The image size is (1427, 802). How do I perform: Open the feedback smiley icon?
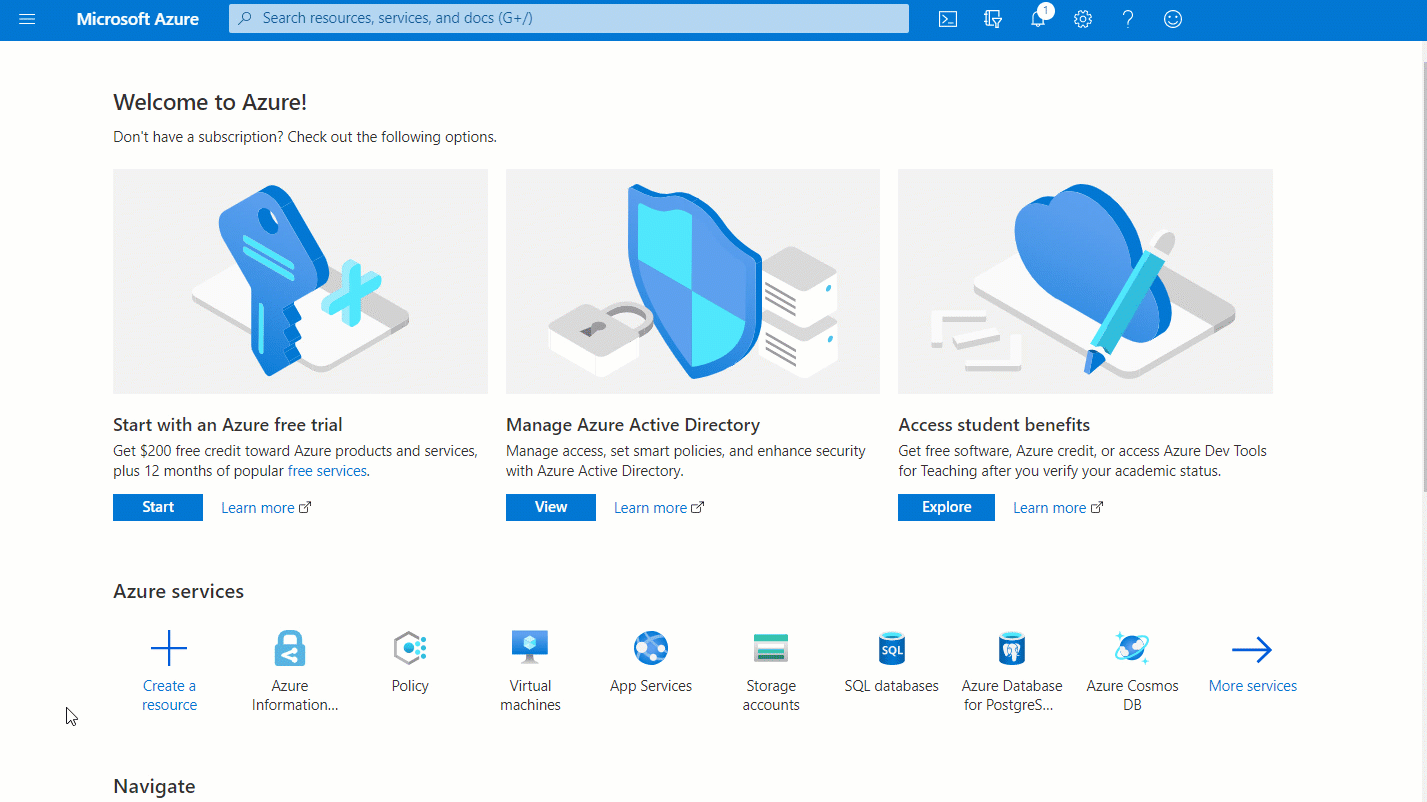click(1173, 19)
